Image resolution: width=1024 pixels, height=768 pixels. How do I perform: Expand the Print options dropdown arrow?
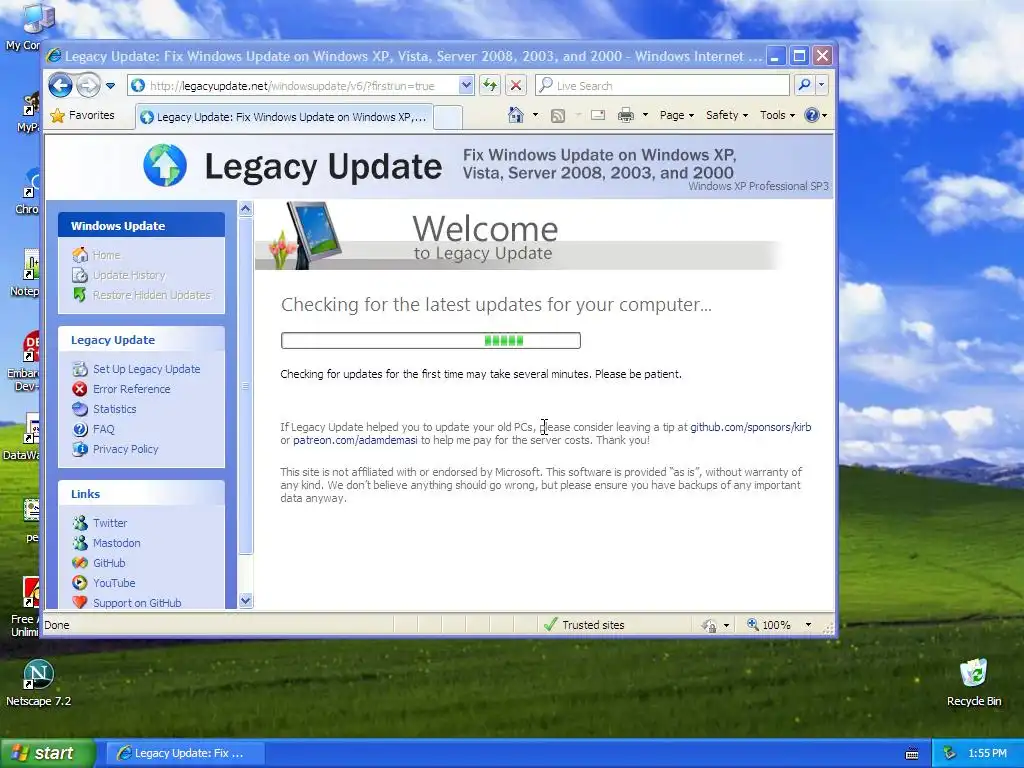(x=645, y=115)
